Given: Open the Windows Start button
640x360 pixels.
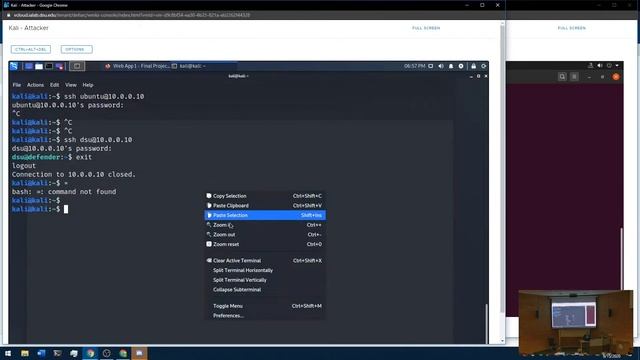Looking at the screenshot, I should (x=8, y=353).
